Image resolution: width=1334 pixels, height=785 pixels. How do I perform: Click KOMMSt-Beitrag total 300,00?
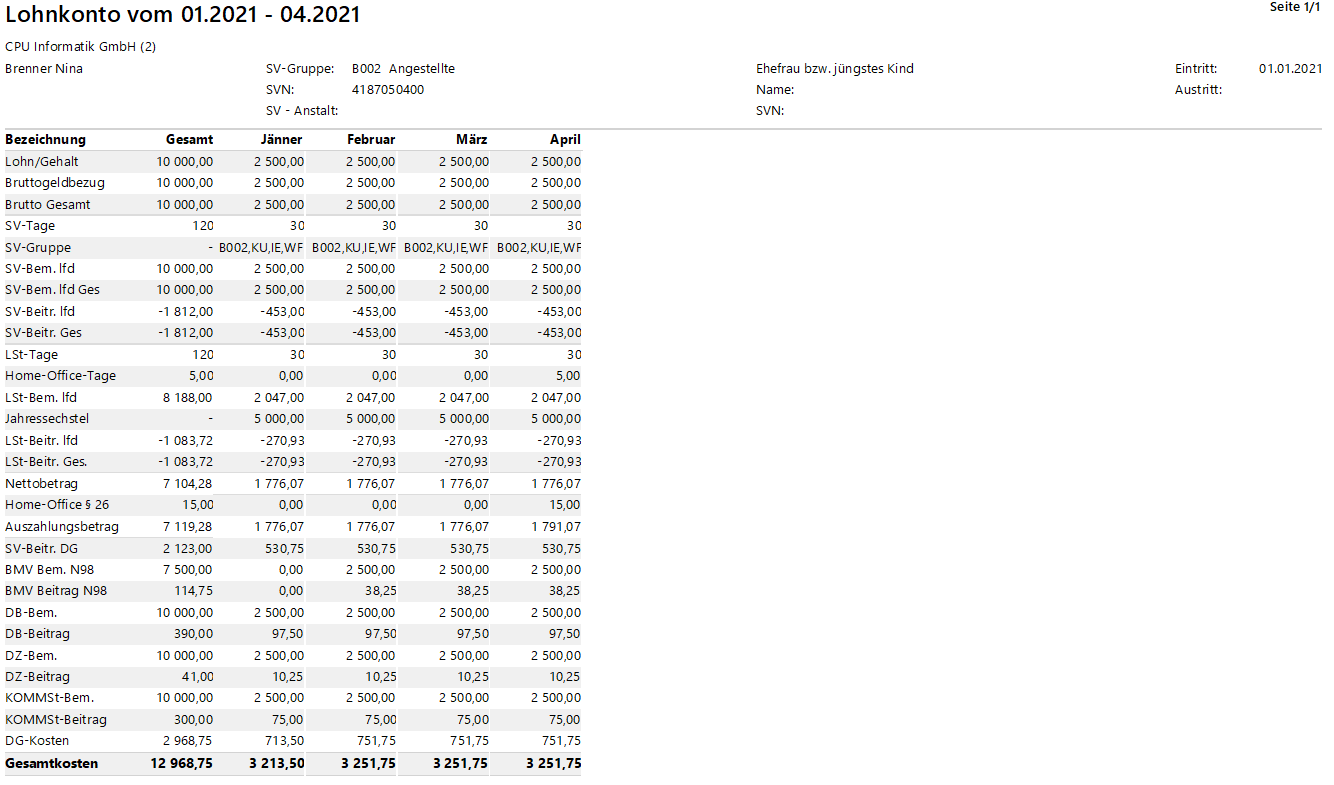tap(194, 720)
